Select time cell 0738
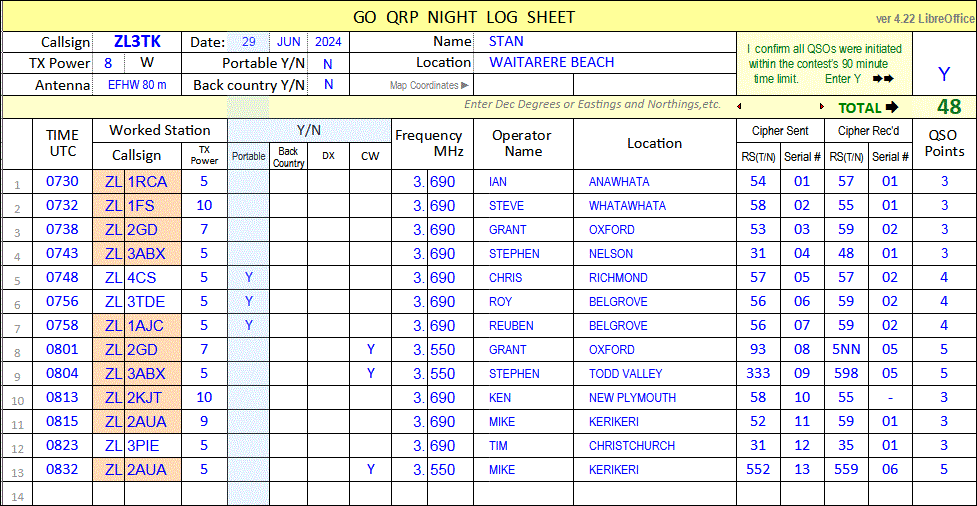The image size is (977, 506). click(62, 230)
